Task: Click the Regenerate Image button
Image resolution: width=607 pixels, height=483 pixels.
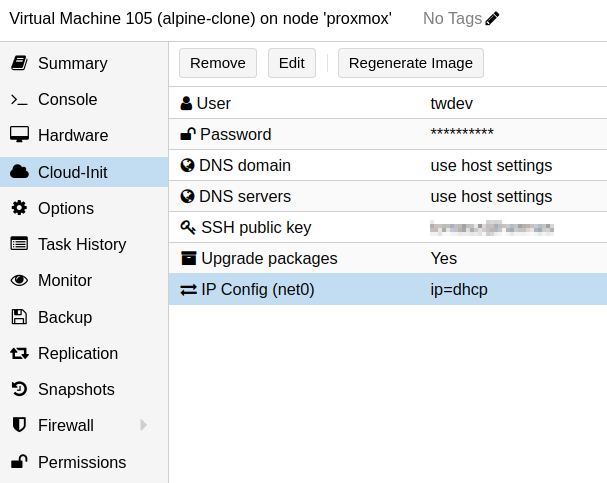Action: [410, 63]
